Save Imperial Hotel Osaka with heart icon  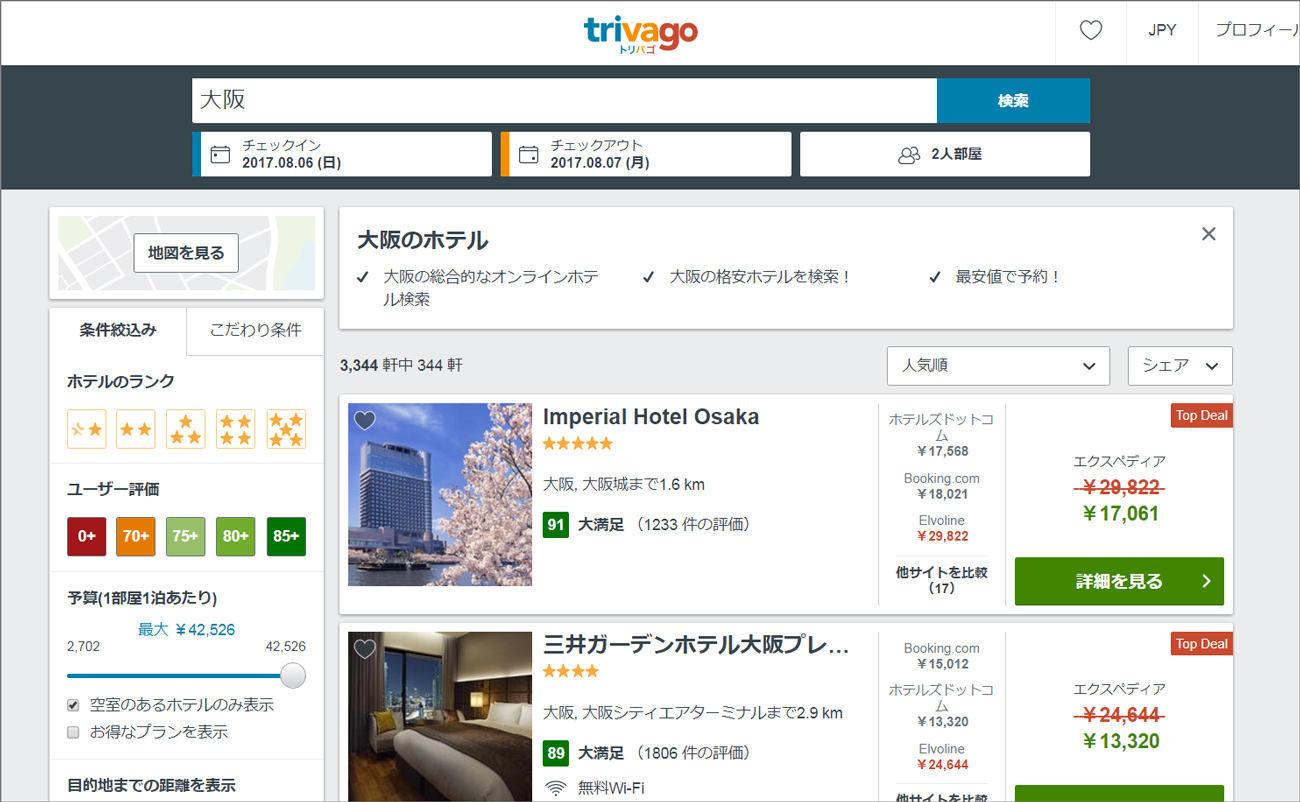tap(365, 421)
